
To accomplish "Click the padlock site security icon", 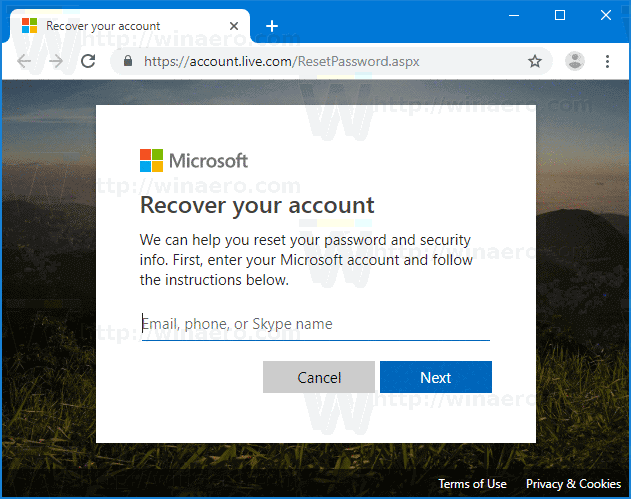I will [x=128, y=61].
